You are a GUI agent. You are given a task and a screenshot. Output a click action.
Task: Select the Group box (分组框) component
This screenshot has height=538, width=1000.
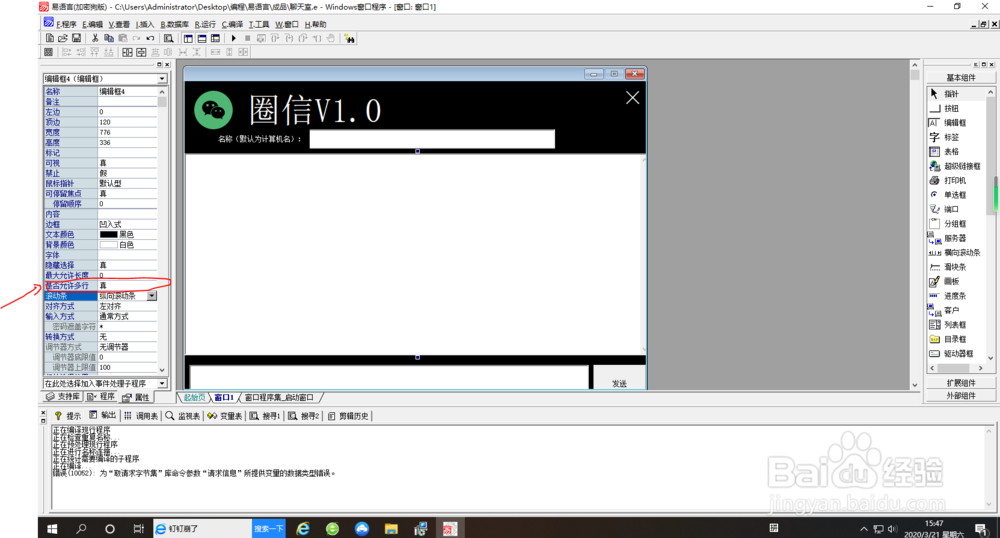(957, 224)
